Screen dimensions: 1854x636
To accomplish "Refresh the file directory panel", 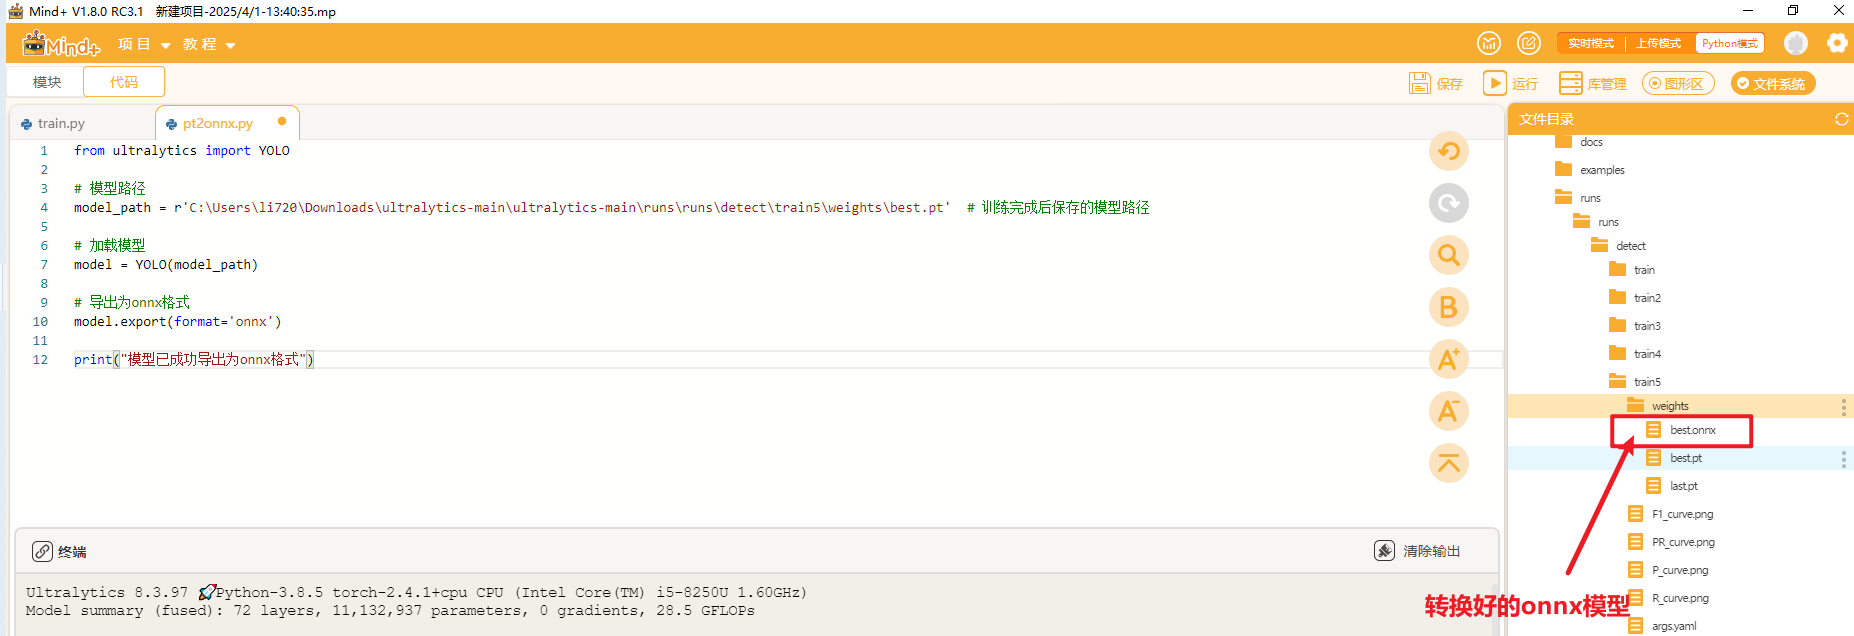I will [1841, 119].
